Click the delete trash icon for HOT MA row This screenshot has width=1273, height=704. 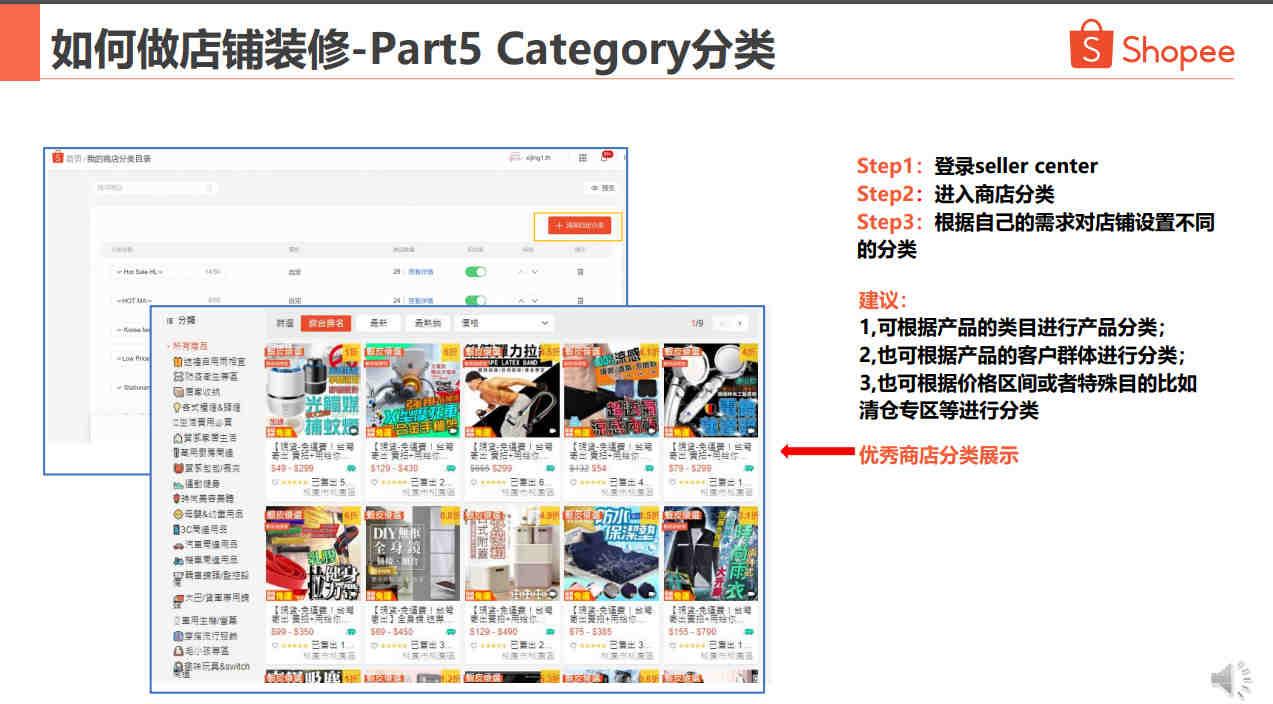coord(580,300)
